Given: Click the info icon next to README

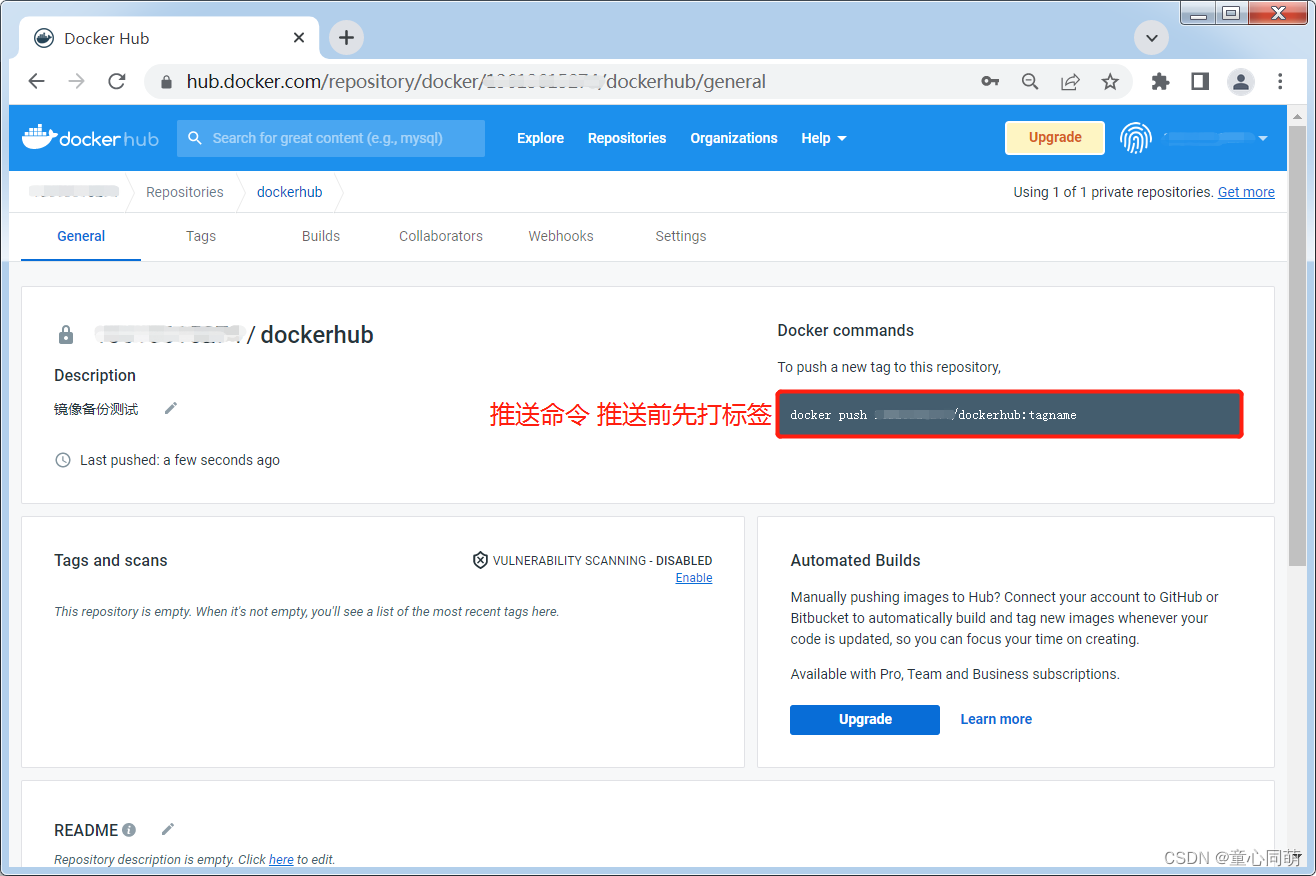Looking at the screenshot, I should pos(130,829).
